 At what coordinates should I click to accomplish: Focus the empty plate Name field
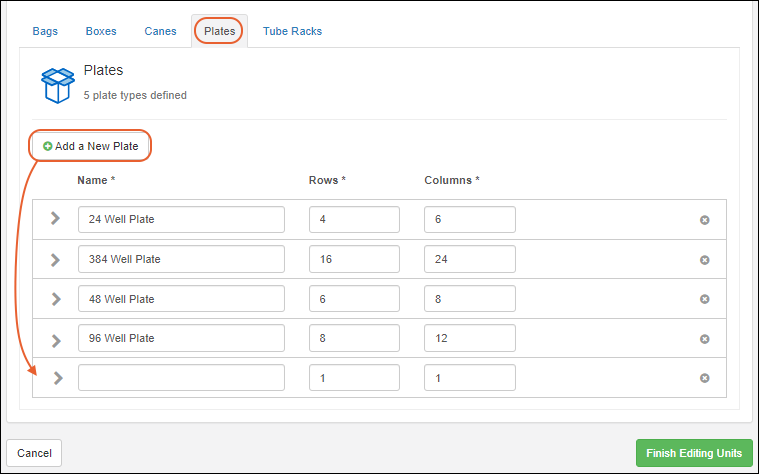(181, 378)
